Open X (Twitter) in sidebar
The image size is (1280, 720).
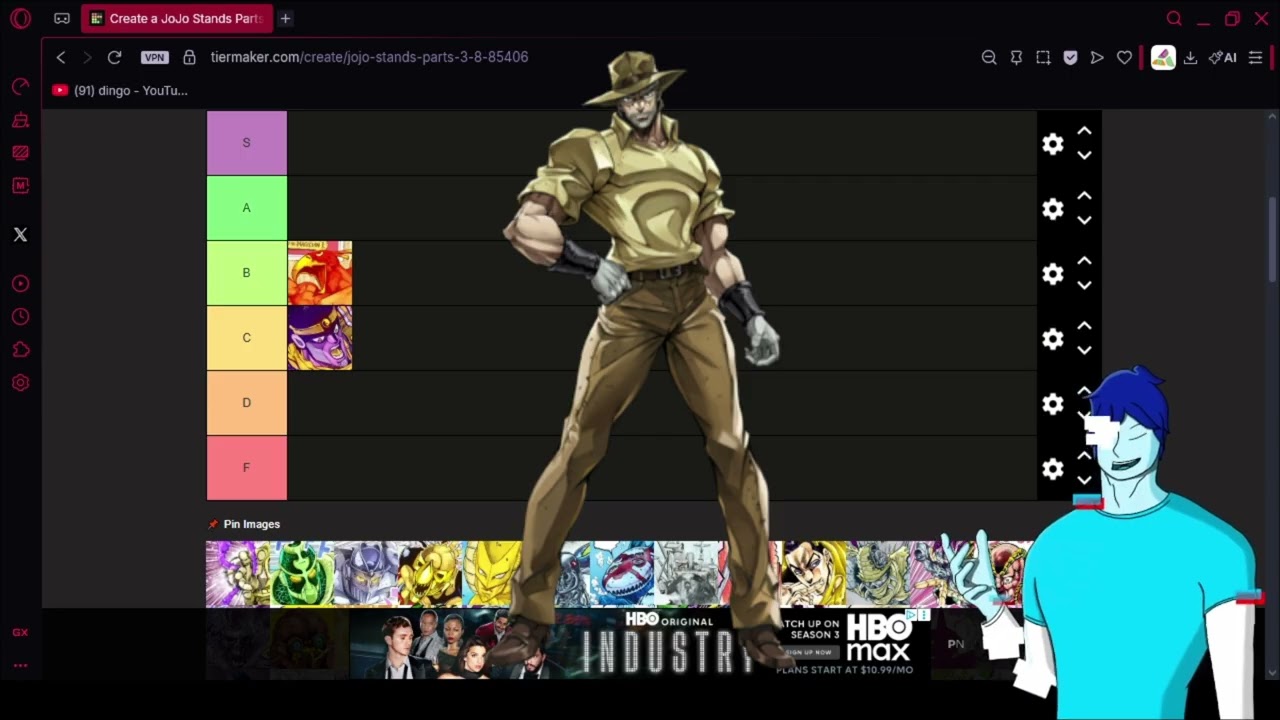20,235
